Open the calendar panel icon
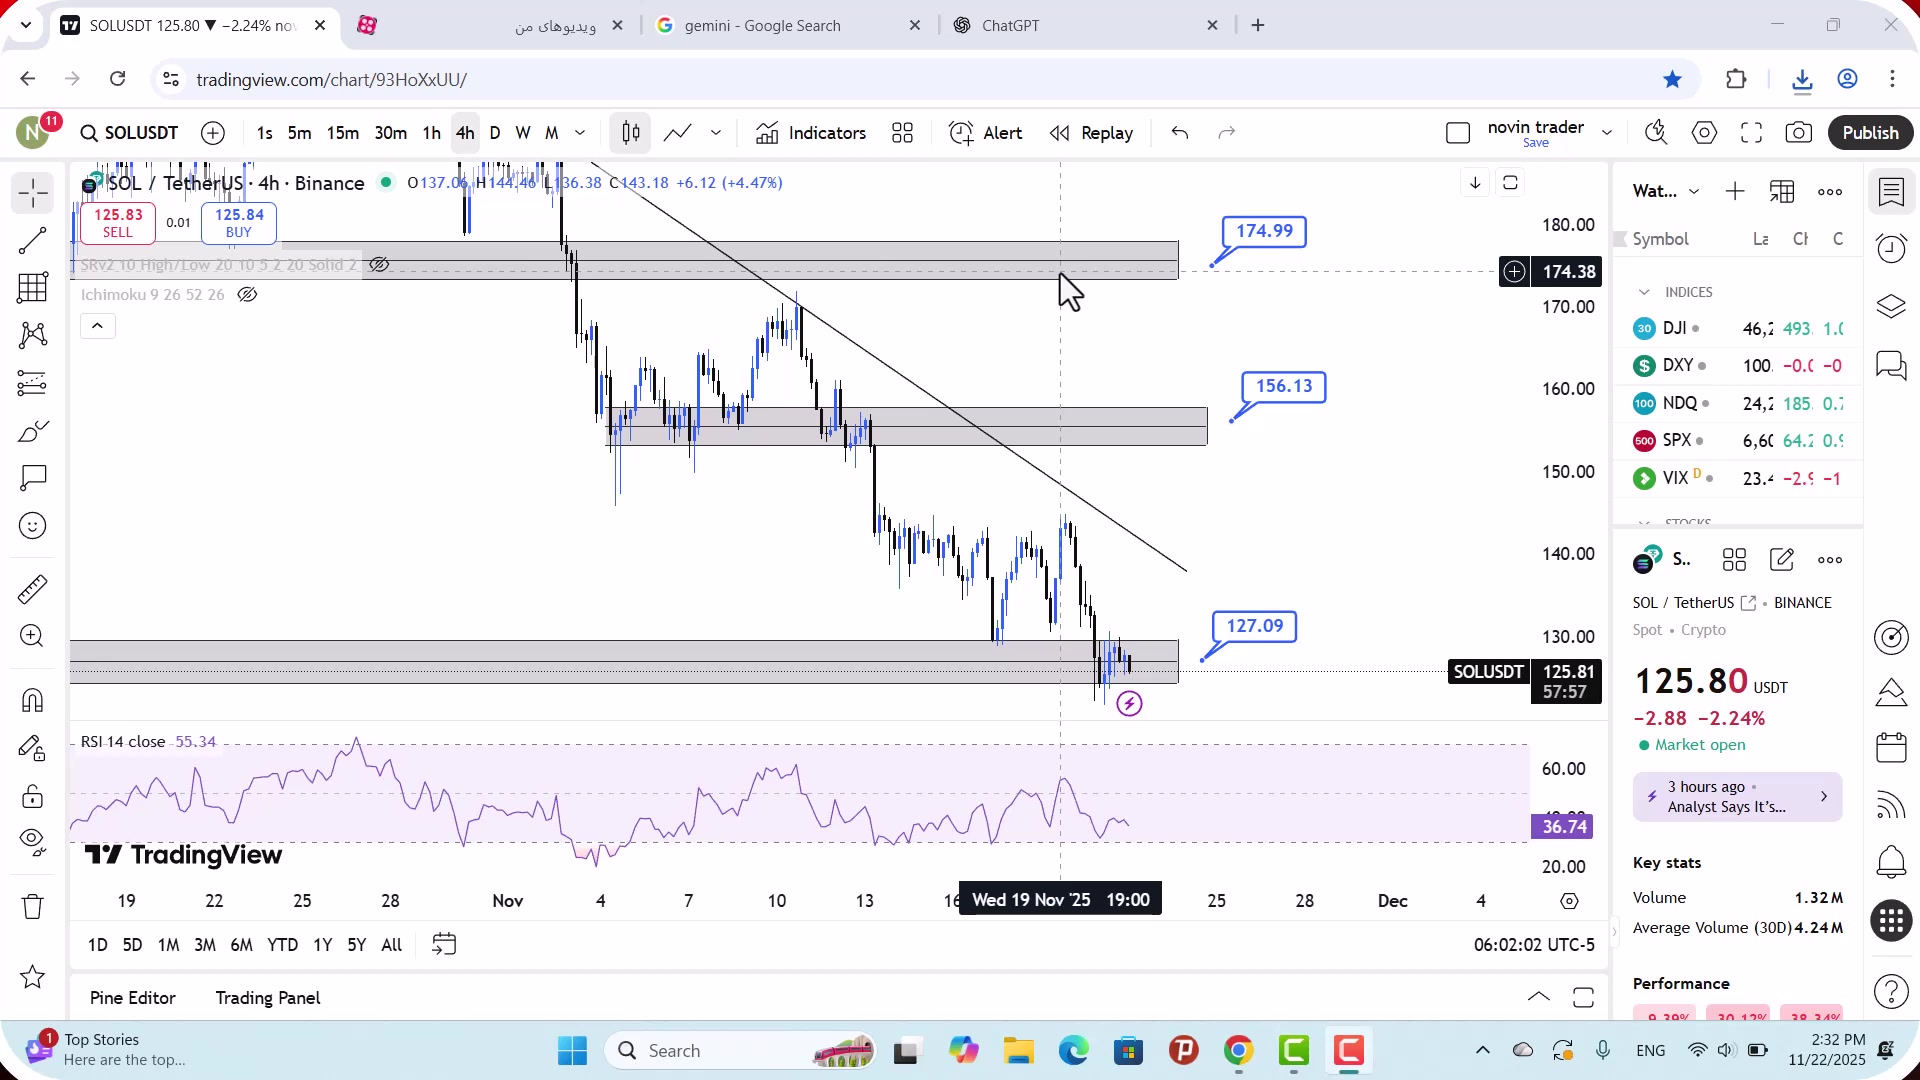Viewport: 1920px width, 1080px height. click(1891, 748)
